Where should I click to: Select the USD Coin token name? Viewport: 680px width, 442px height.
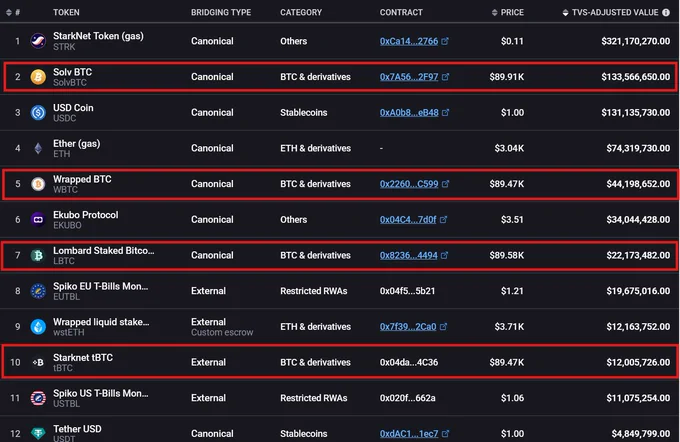(73, 108)
